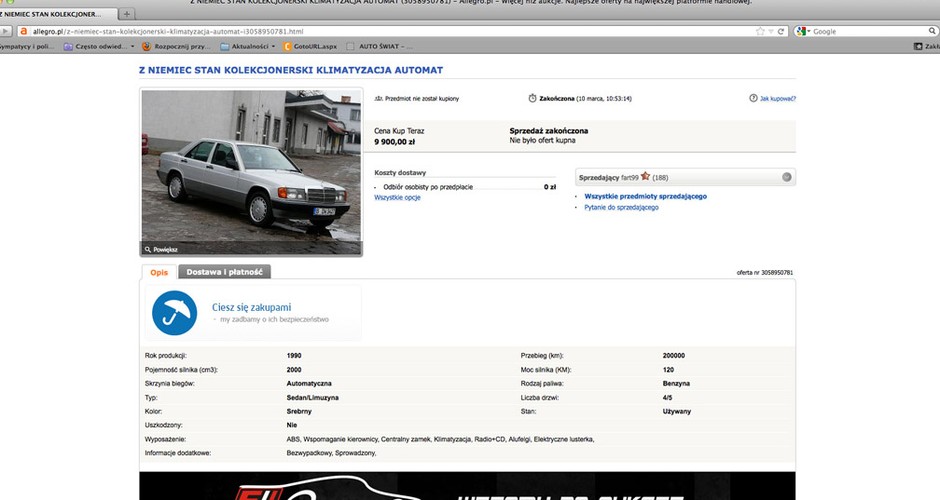Open Wszystkie opcje delivery link
Viewport: 940px width, 500px height.
click(397, 197)
